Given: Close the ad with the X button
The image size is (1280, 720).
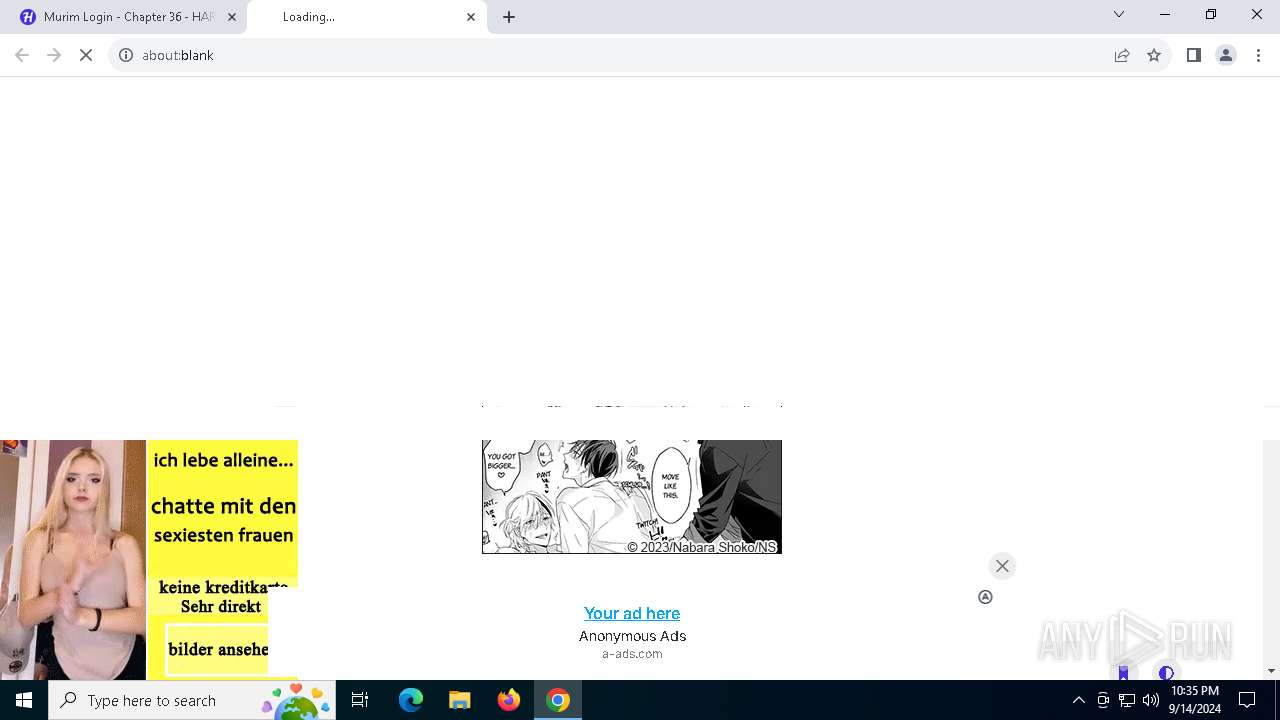Looking at the screenshot, I should coord(1002,566).
